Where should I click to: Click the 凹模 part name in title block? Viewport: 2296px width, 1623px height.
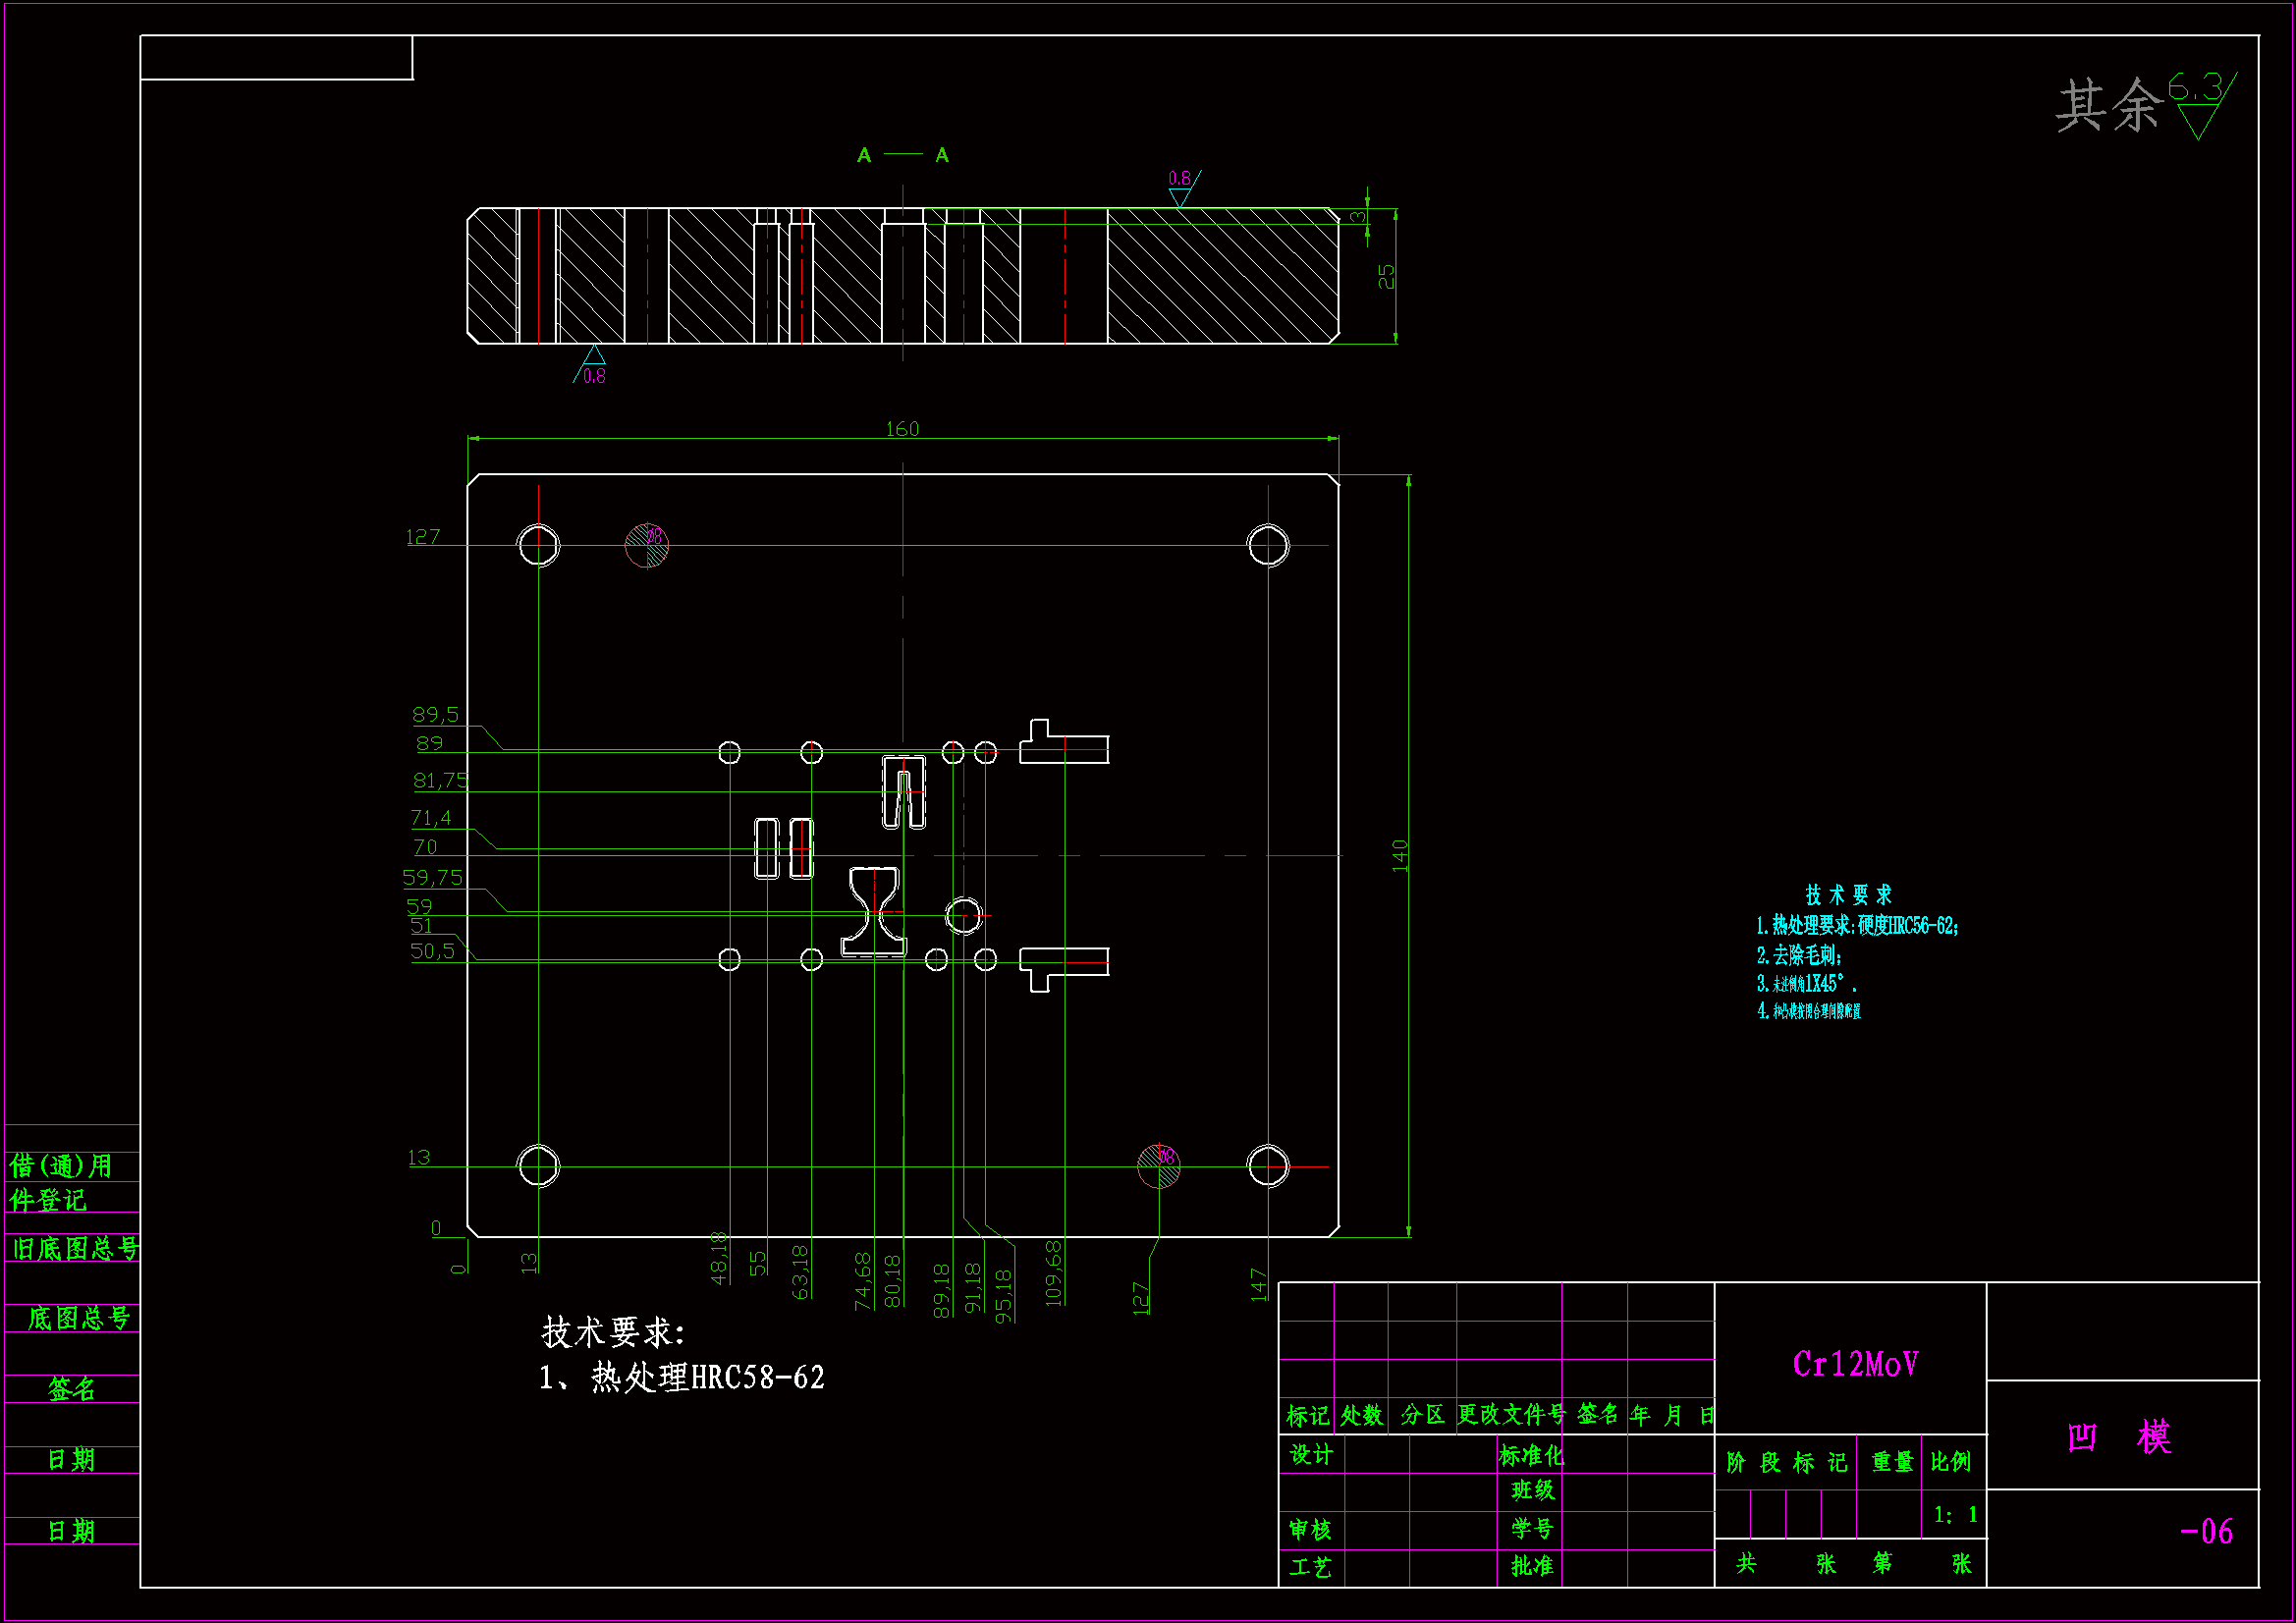point(2119,1437)
